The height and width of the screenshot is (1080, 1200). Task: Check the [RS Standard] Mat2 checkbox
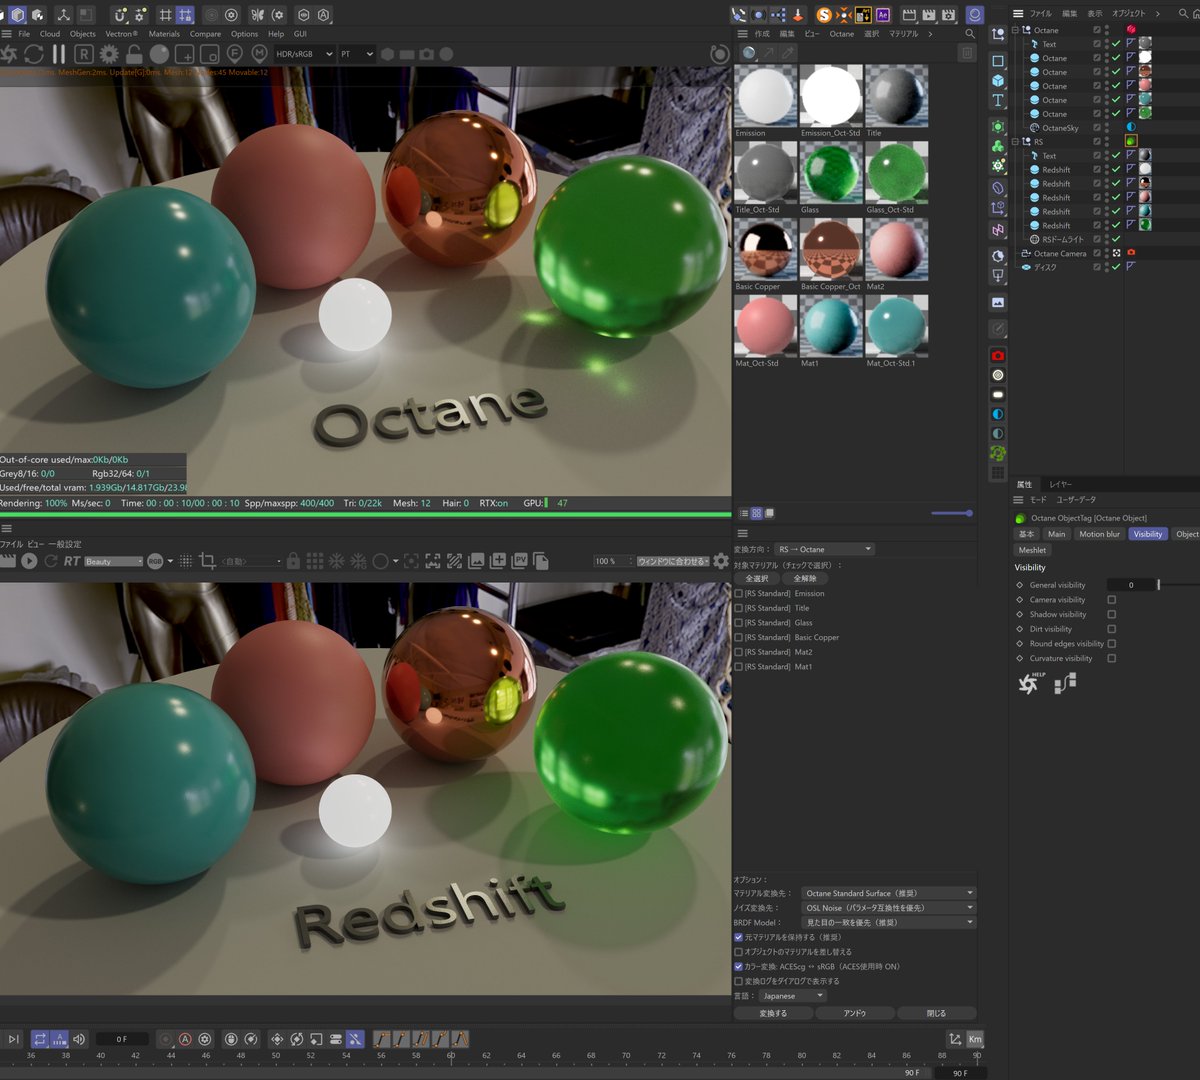[x=739, y=652]
